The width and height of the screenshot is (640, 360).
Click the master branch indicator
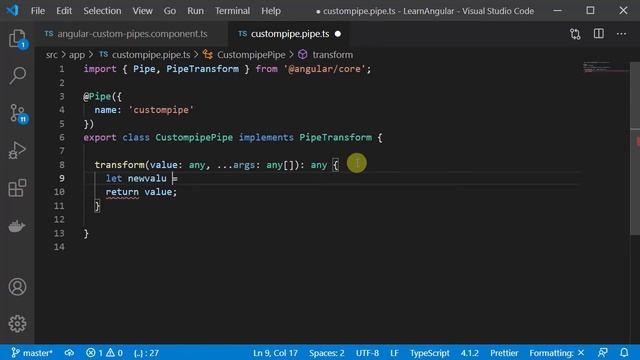click(31, 353)
